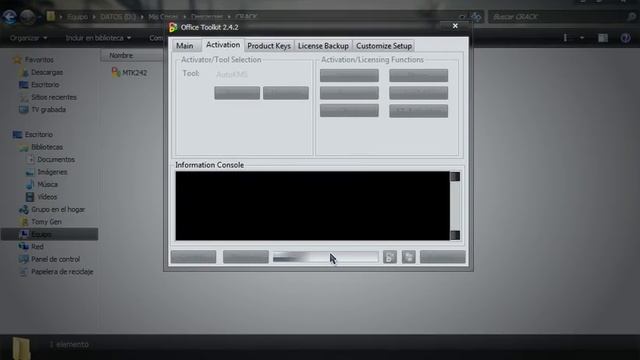Select the MTK242 file
This screenshot has width=640, height=360.
click(130, 73)
